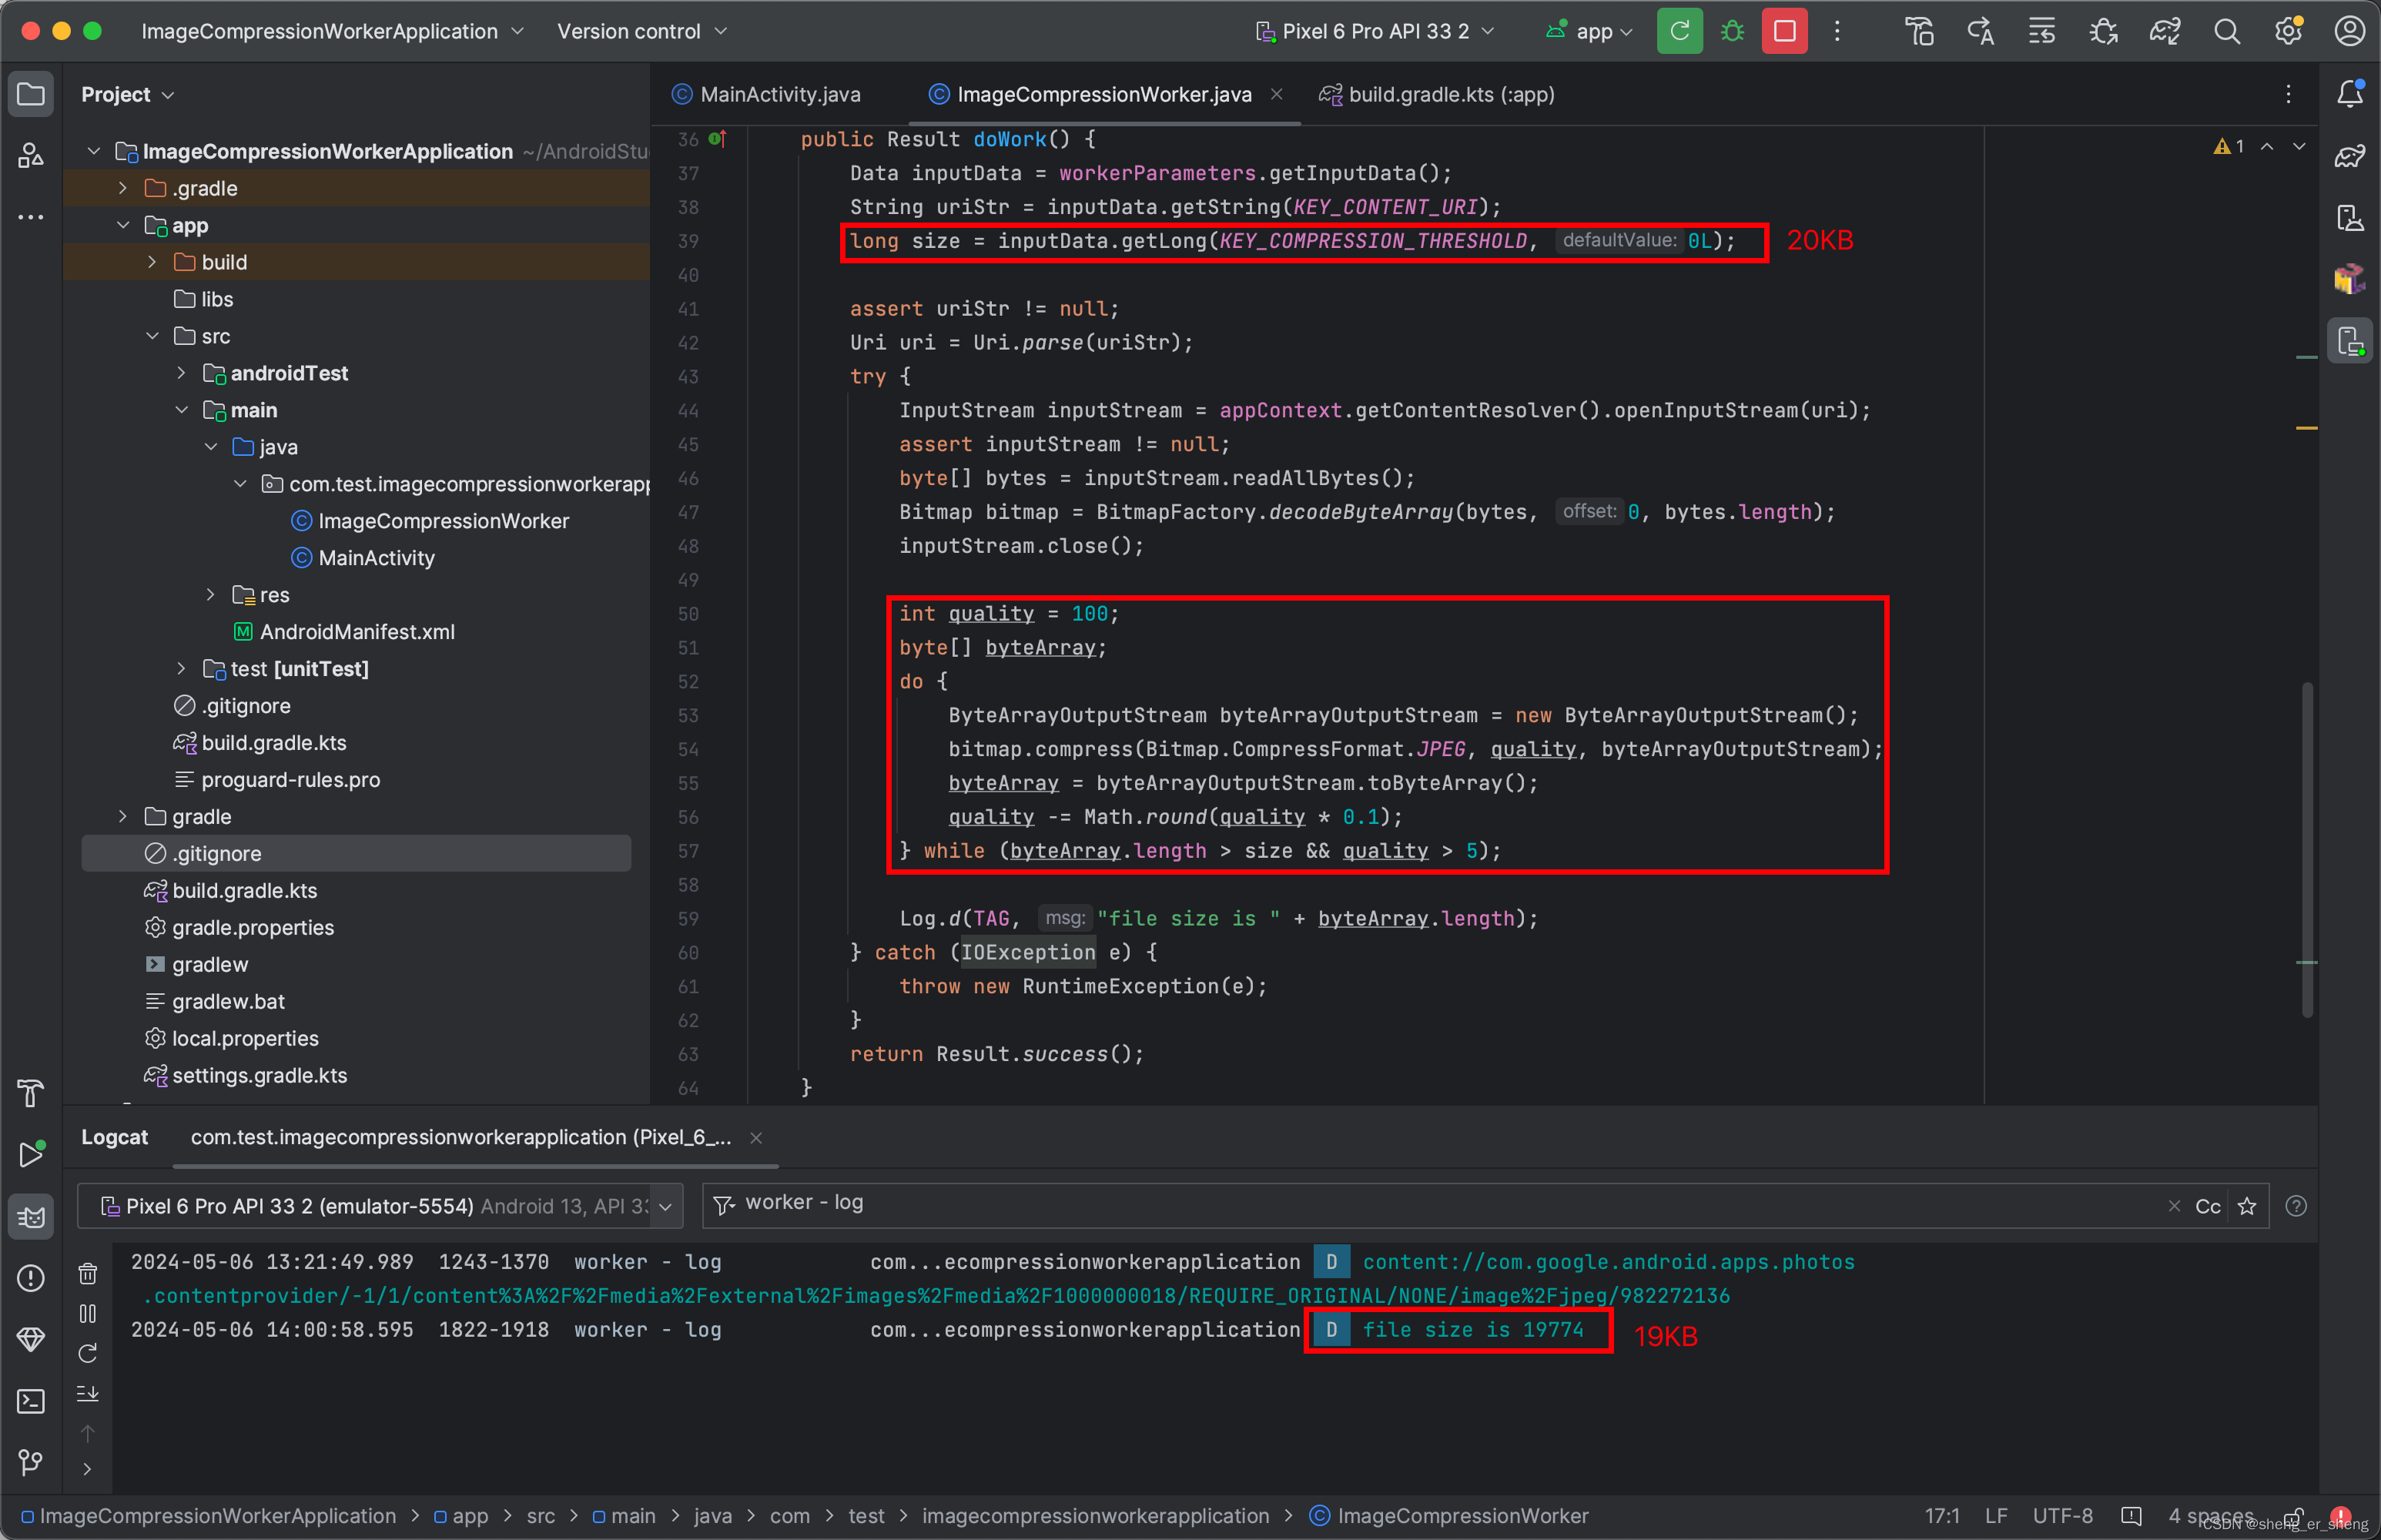Screen dimensions: 2381x1540
Task: Expand the .gradle folder
Action: coord(123,188)
